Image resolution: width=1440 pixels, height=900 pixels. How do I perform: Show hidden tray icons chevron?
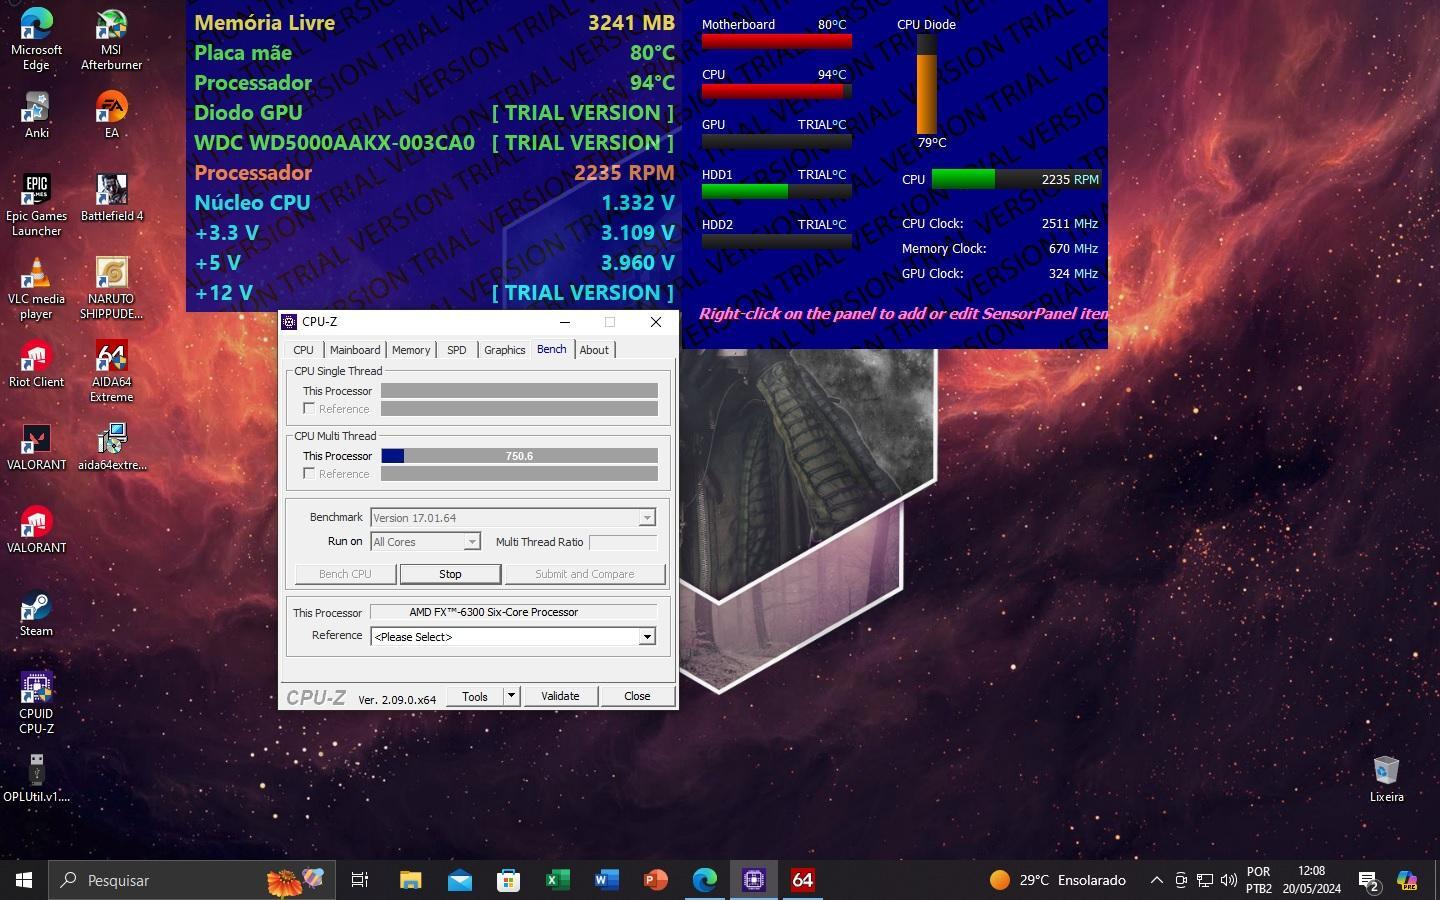pyautogui.click(x=1156, y=880)
